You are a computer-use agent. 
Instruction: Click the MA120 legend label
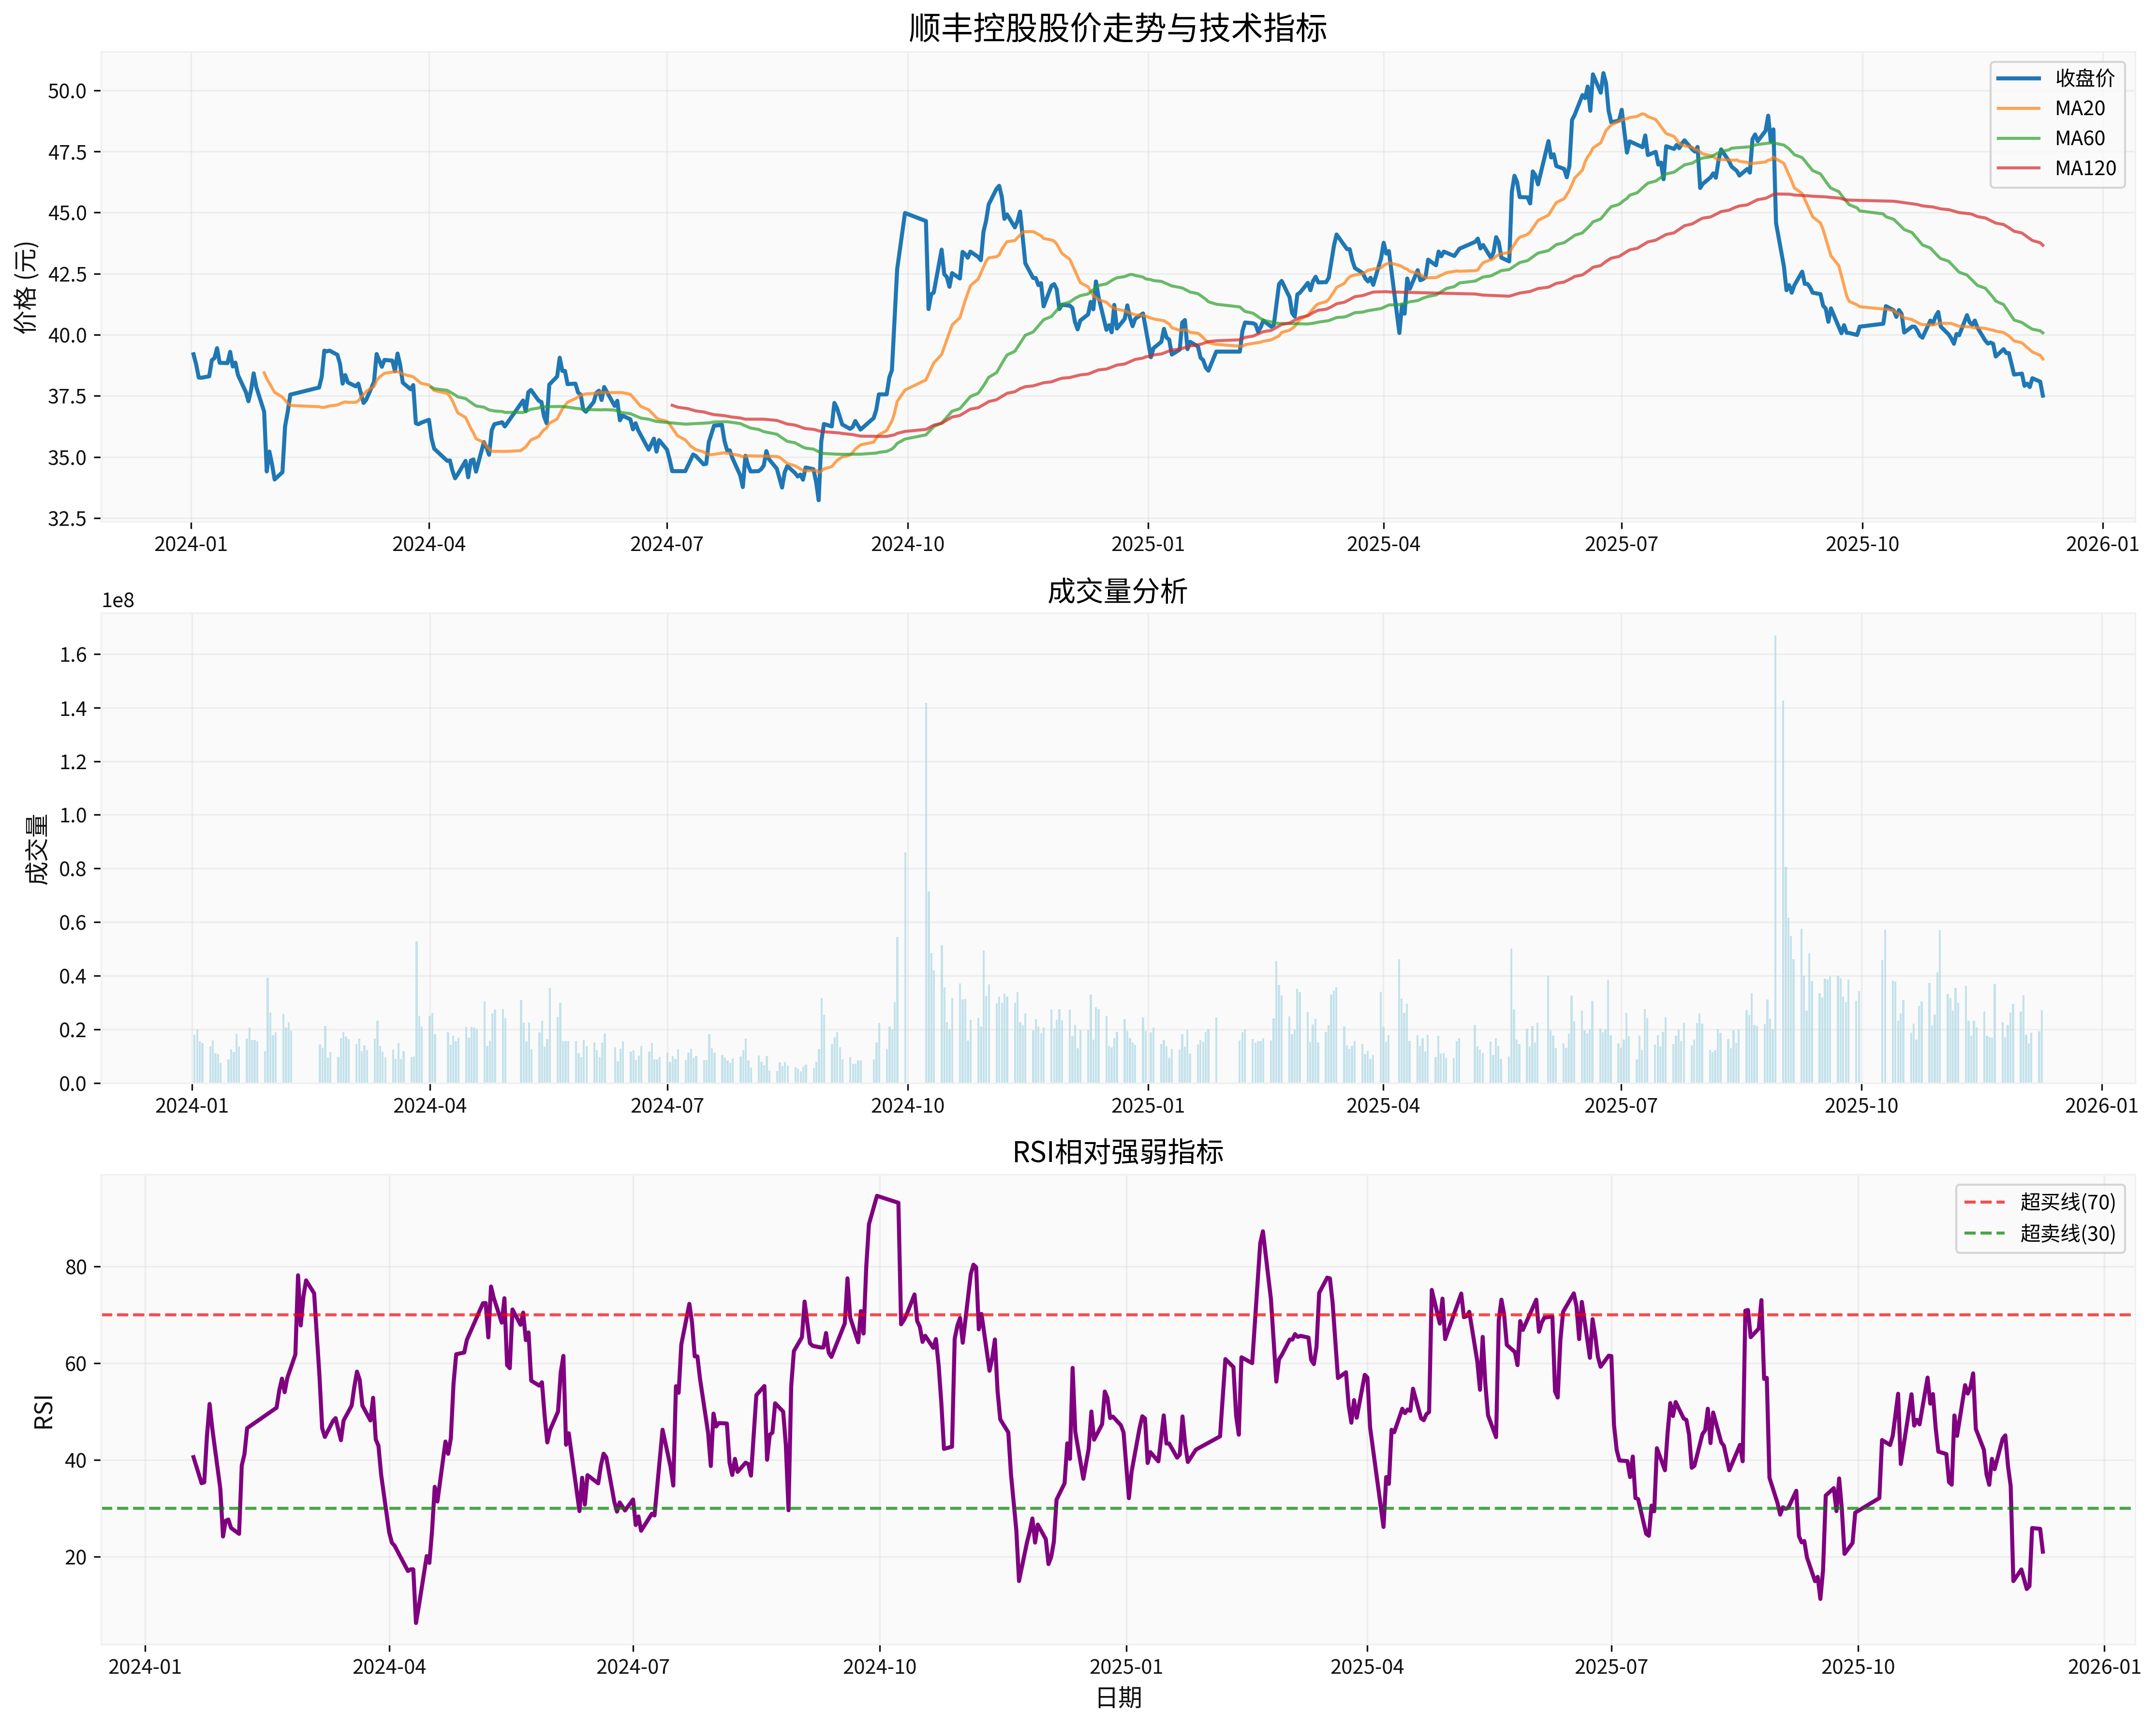pyautogui.click(x=2085, y=168)
